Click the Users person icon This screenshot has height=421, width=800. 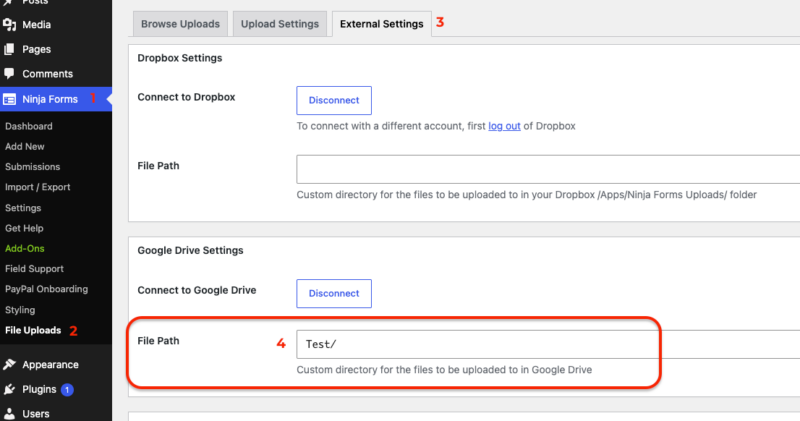pyautogui.click(x=9, y=414)
